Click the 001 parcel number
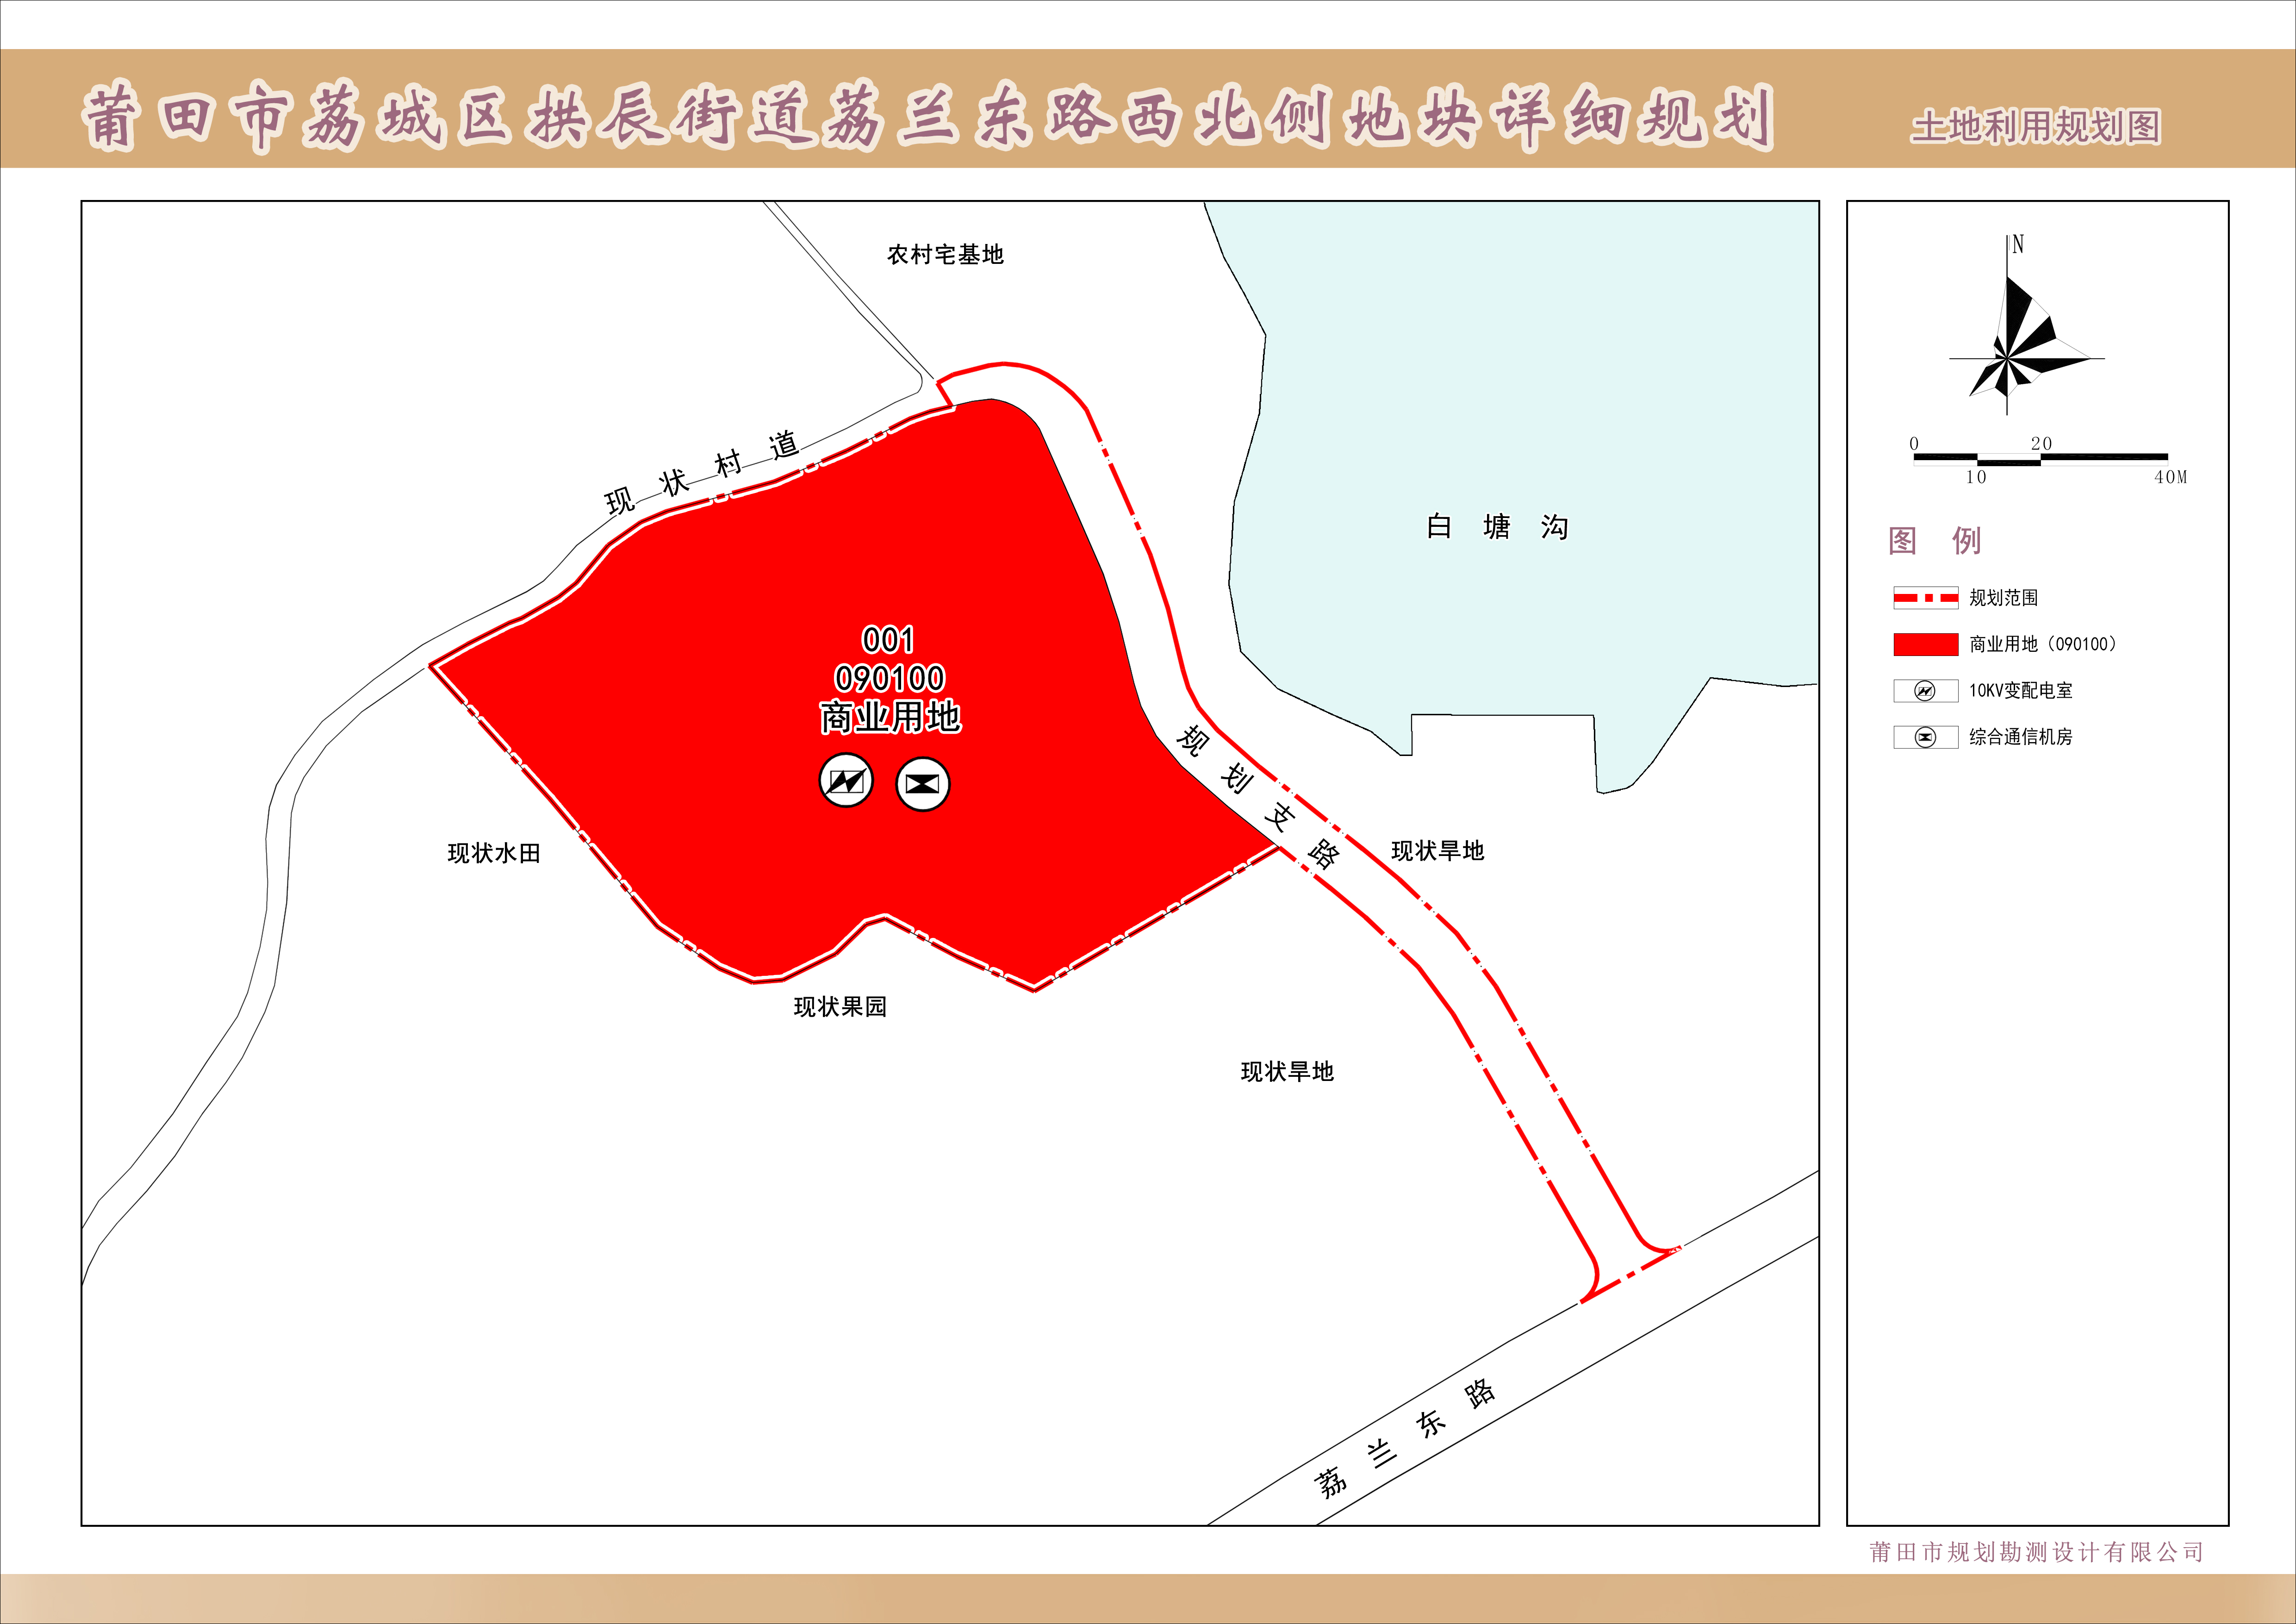2296x1624 pixels. (x=888, y=640)
